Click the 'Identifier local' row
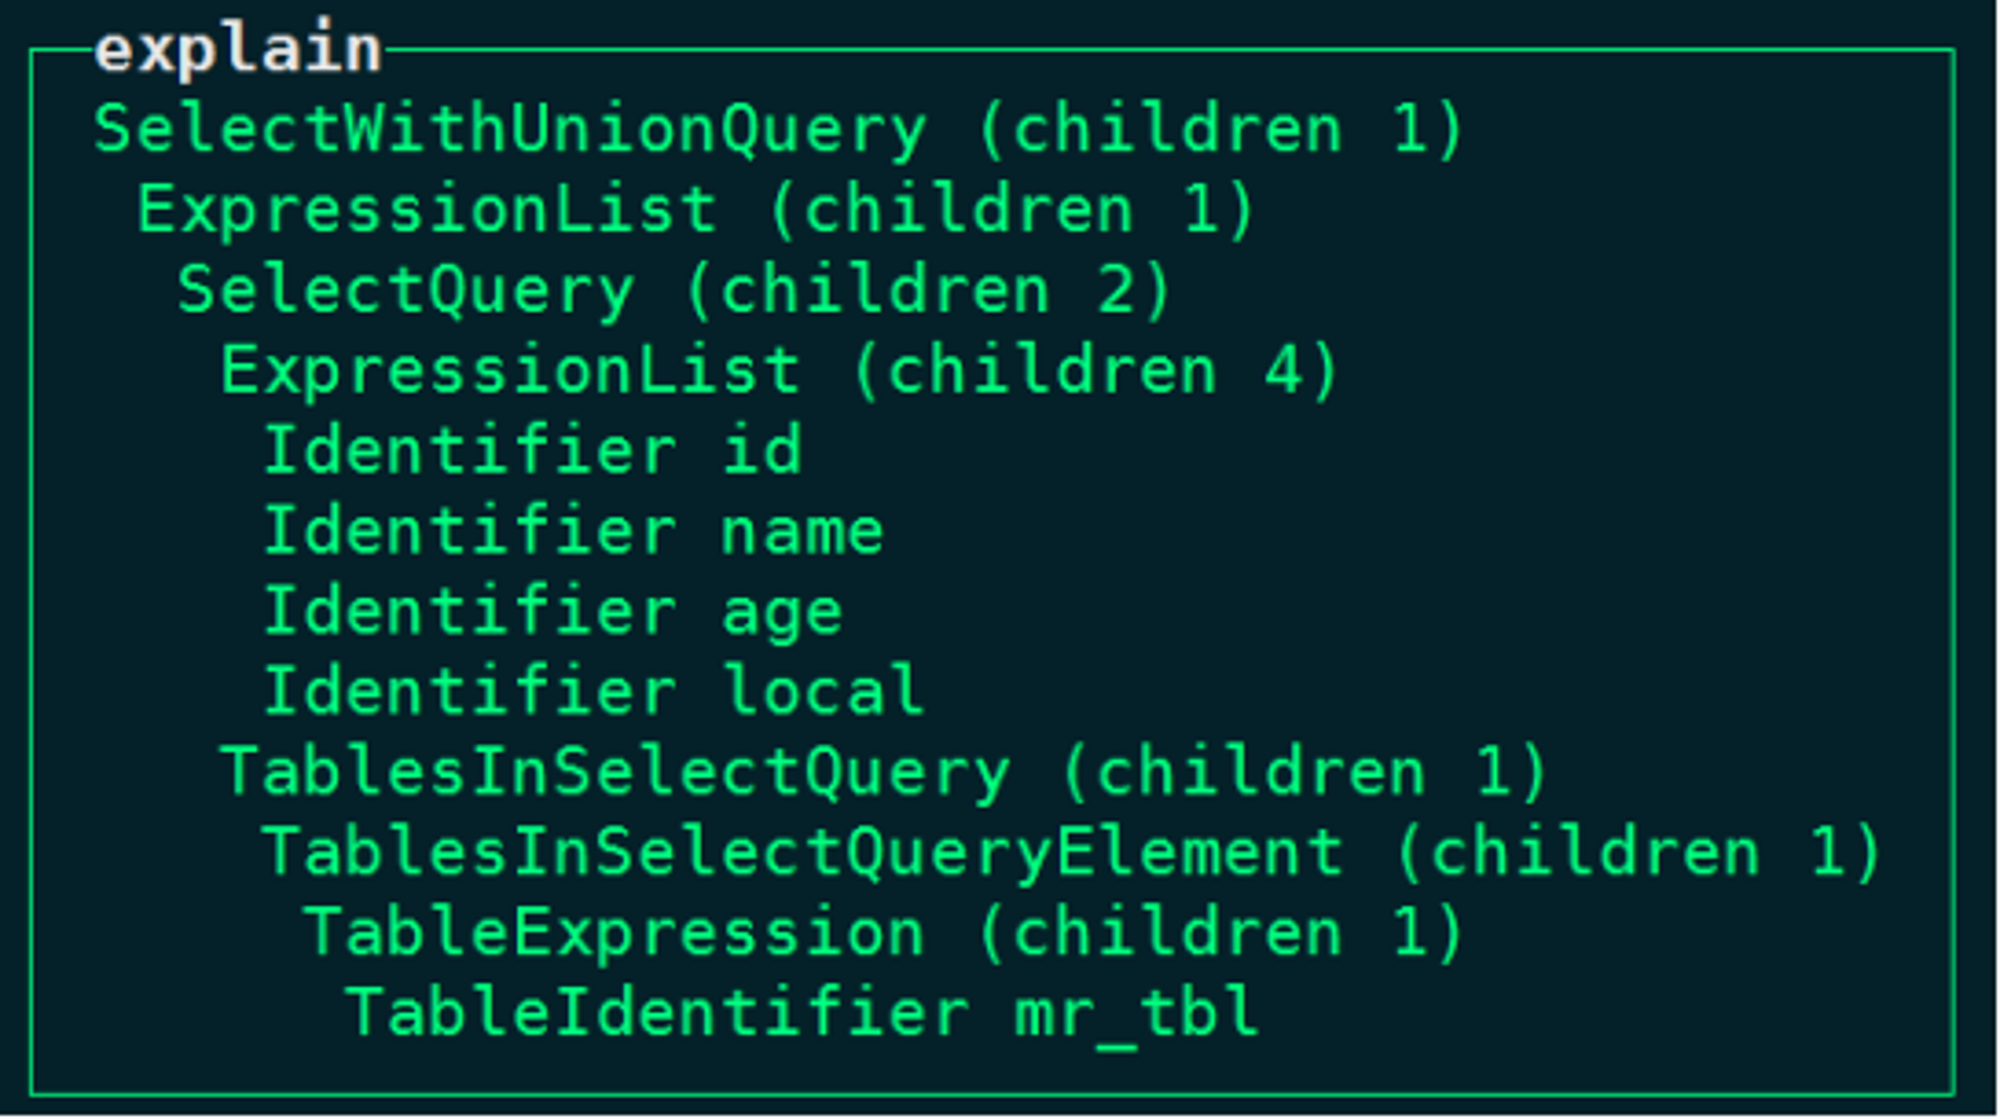2000x1119 pixels. tap(594, 692)
